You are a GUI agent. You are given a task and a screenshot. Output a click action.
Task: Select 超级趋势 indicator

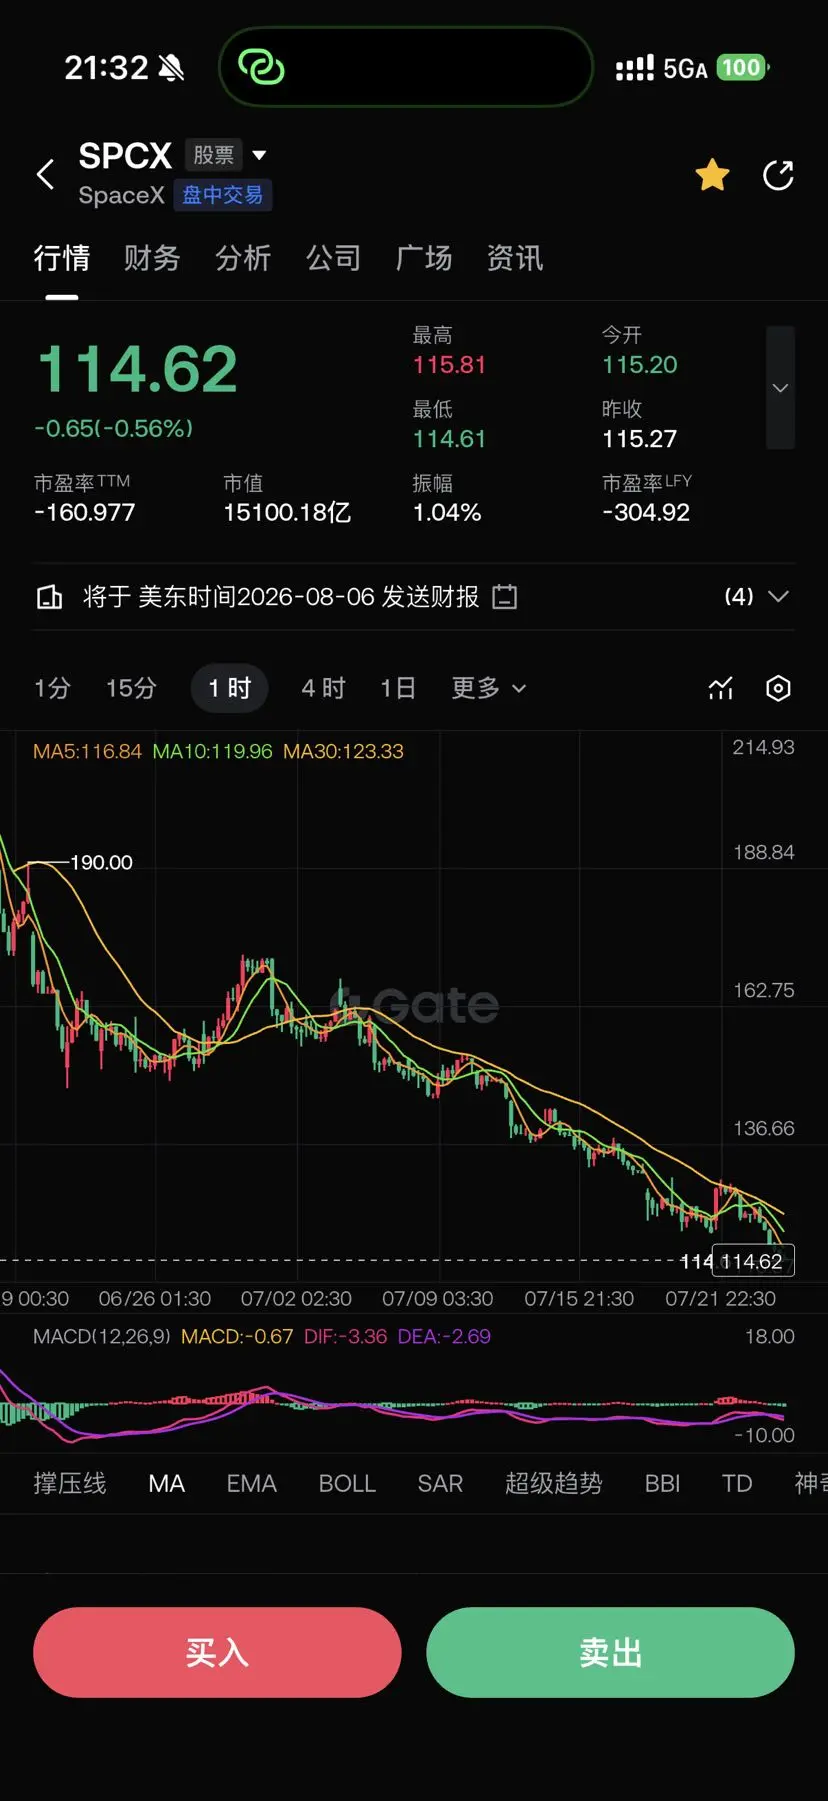pyautogui.click(x=554, y=1483)
